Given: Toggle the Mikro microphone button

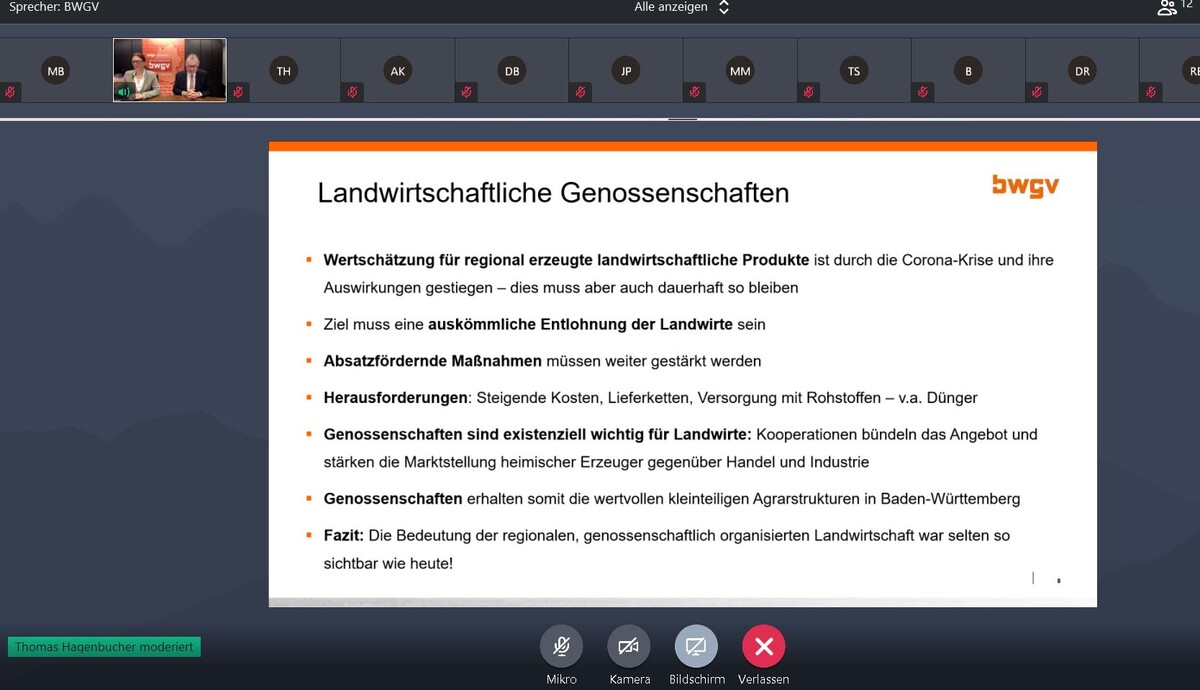Looking at the screenshot, I should (561, 647).
